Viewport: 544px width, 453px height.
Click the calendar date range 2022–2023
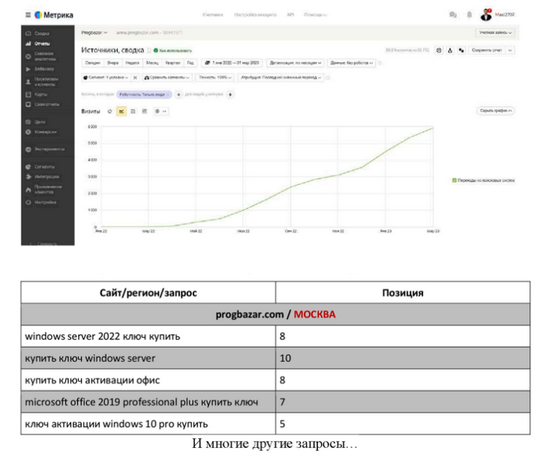232,63
